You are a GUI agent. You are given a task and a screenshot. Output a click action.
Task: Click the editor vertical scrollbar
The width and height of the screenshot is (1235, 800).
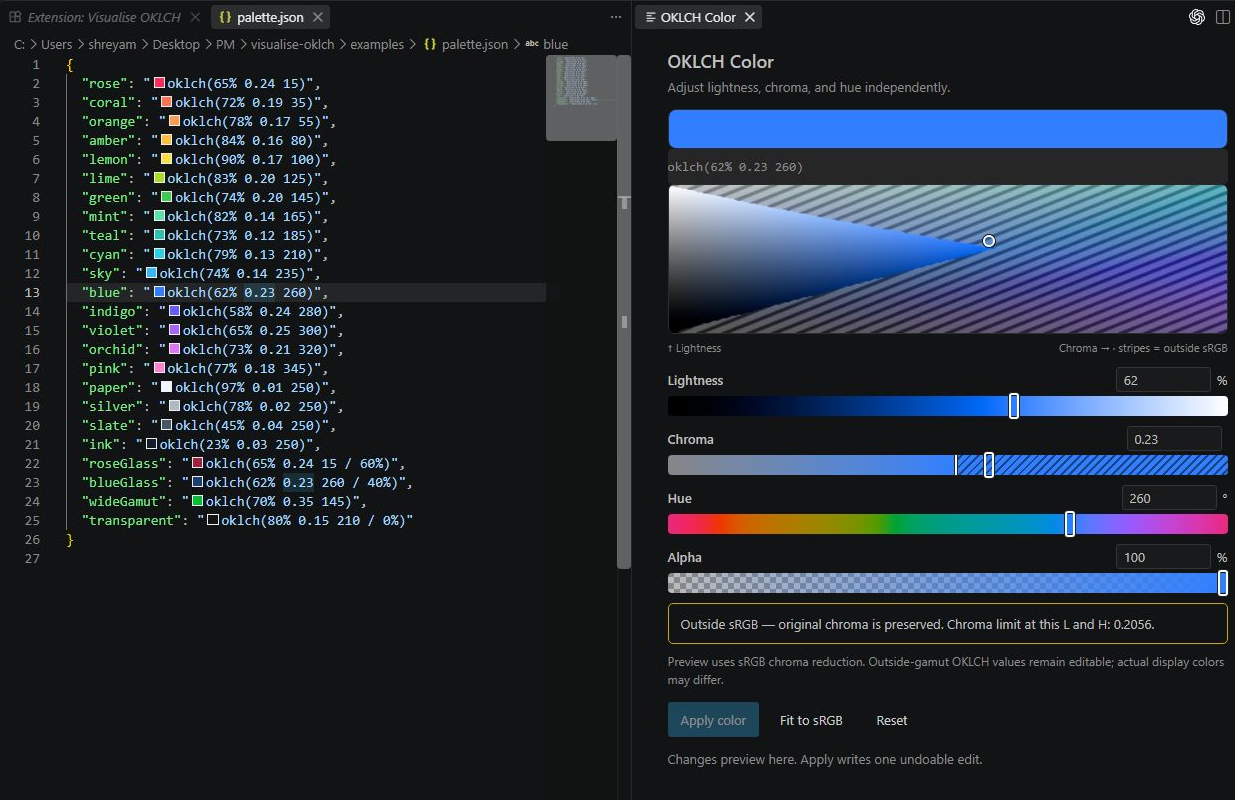[x=624, y=311]
